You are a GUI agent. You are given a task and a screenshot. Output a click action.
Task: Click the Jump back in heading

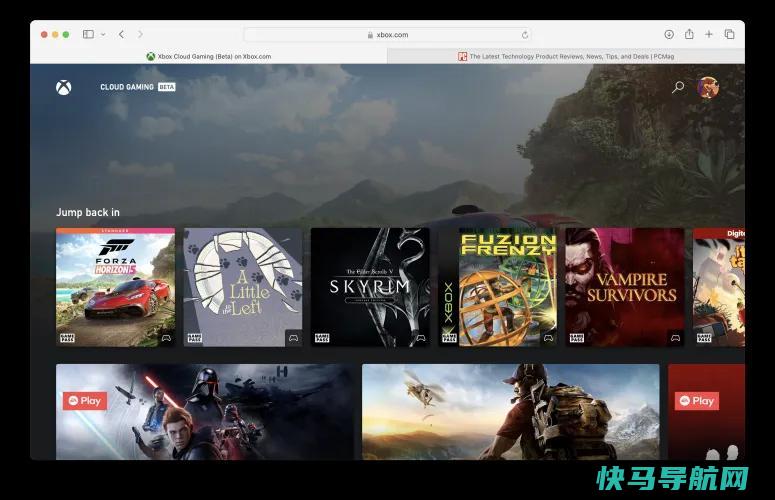pyautogui.click(x=88, y=212)
